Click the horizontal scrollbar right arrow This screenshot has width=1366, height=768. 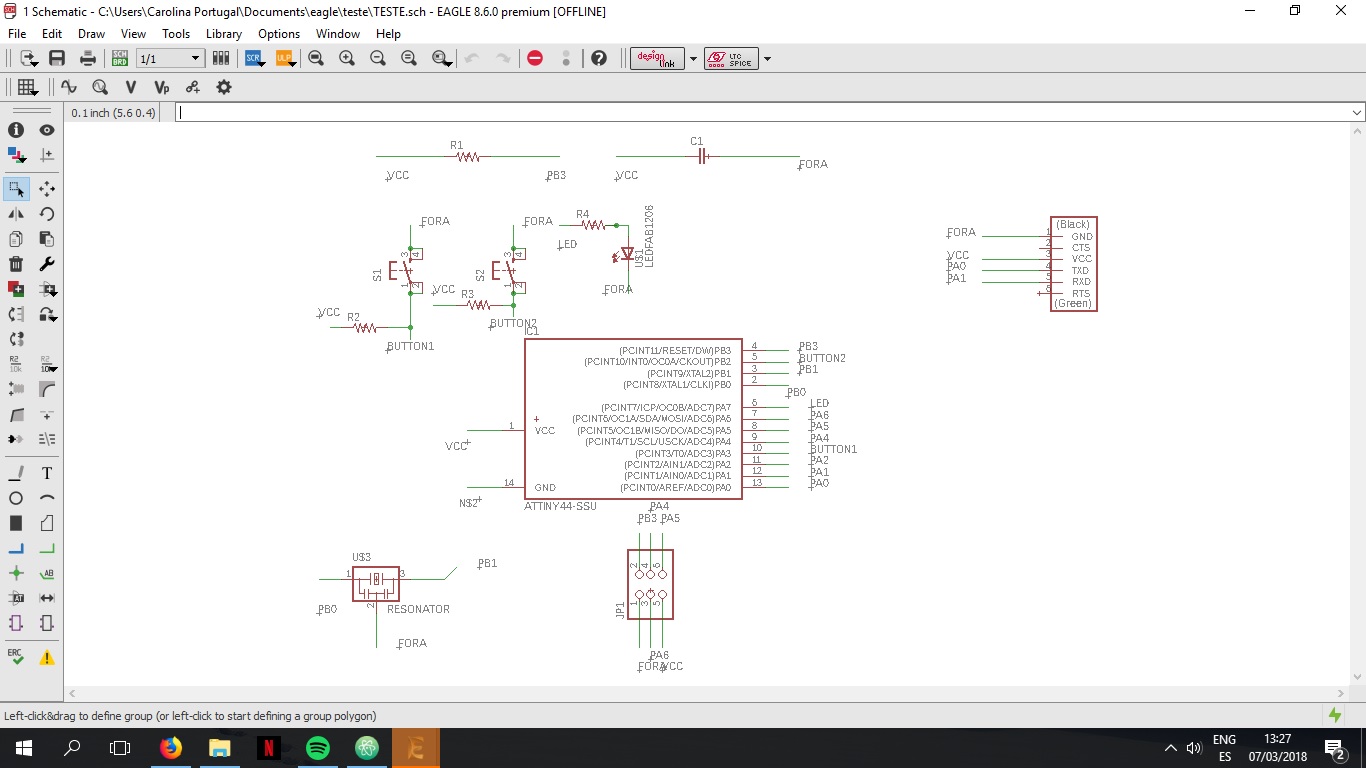point(1341,693)
